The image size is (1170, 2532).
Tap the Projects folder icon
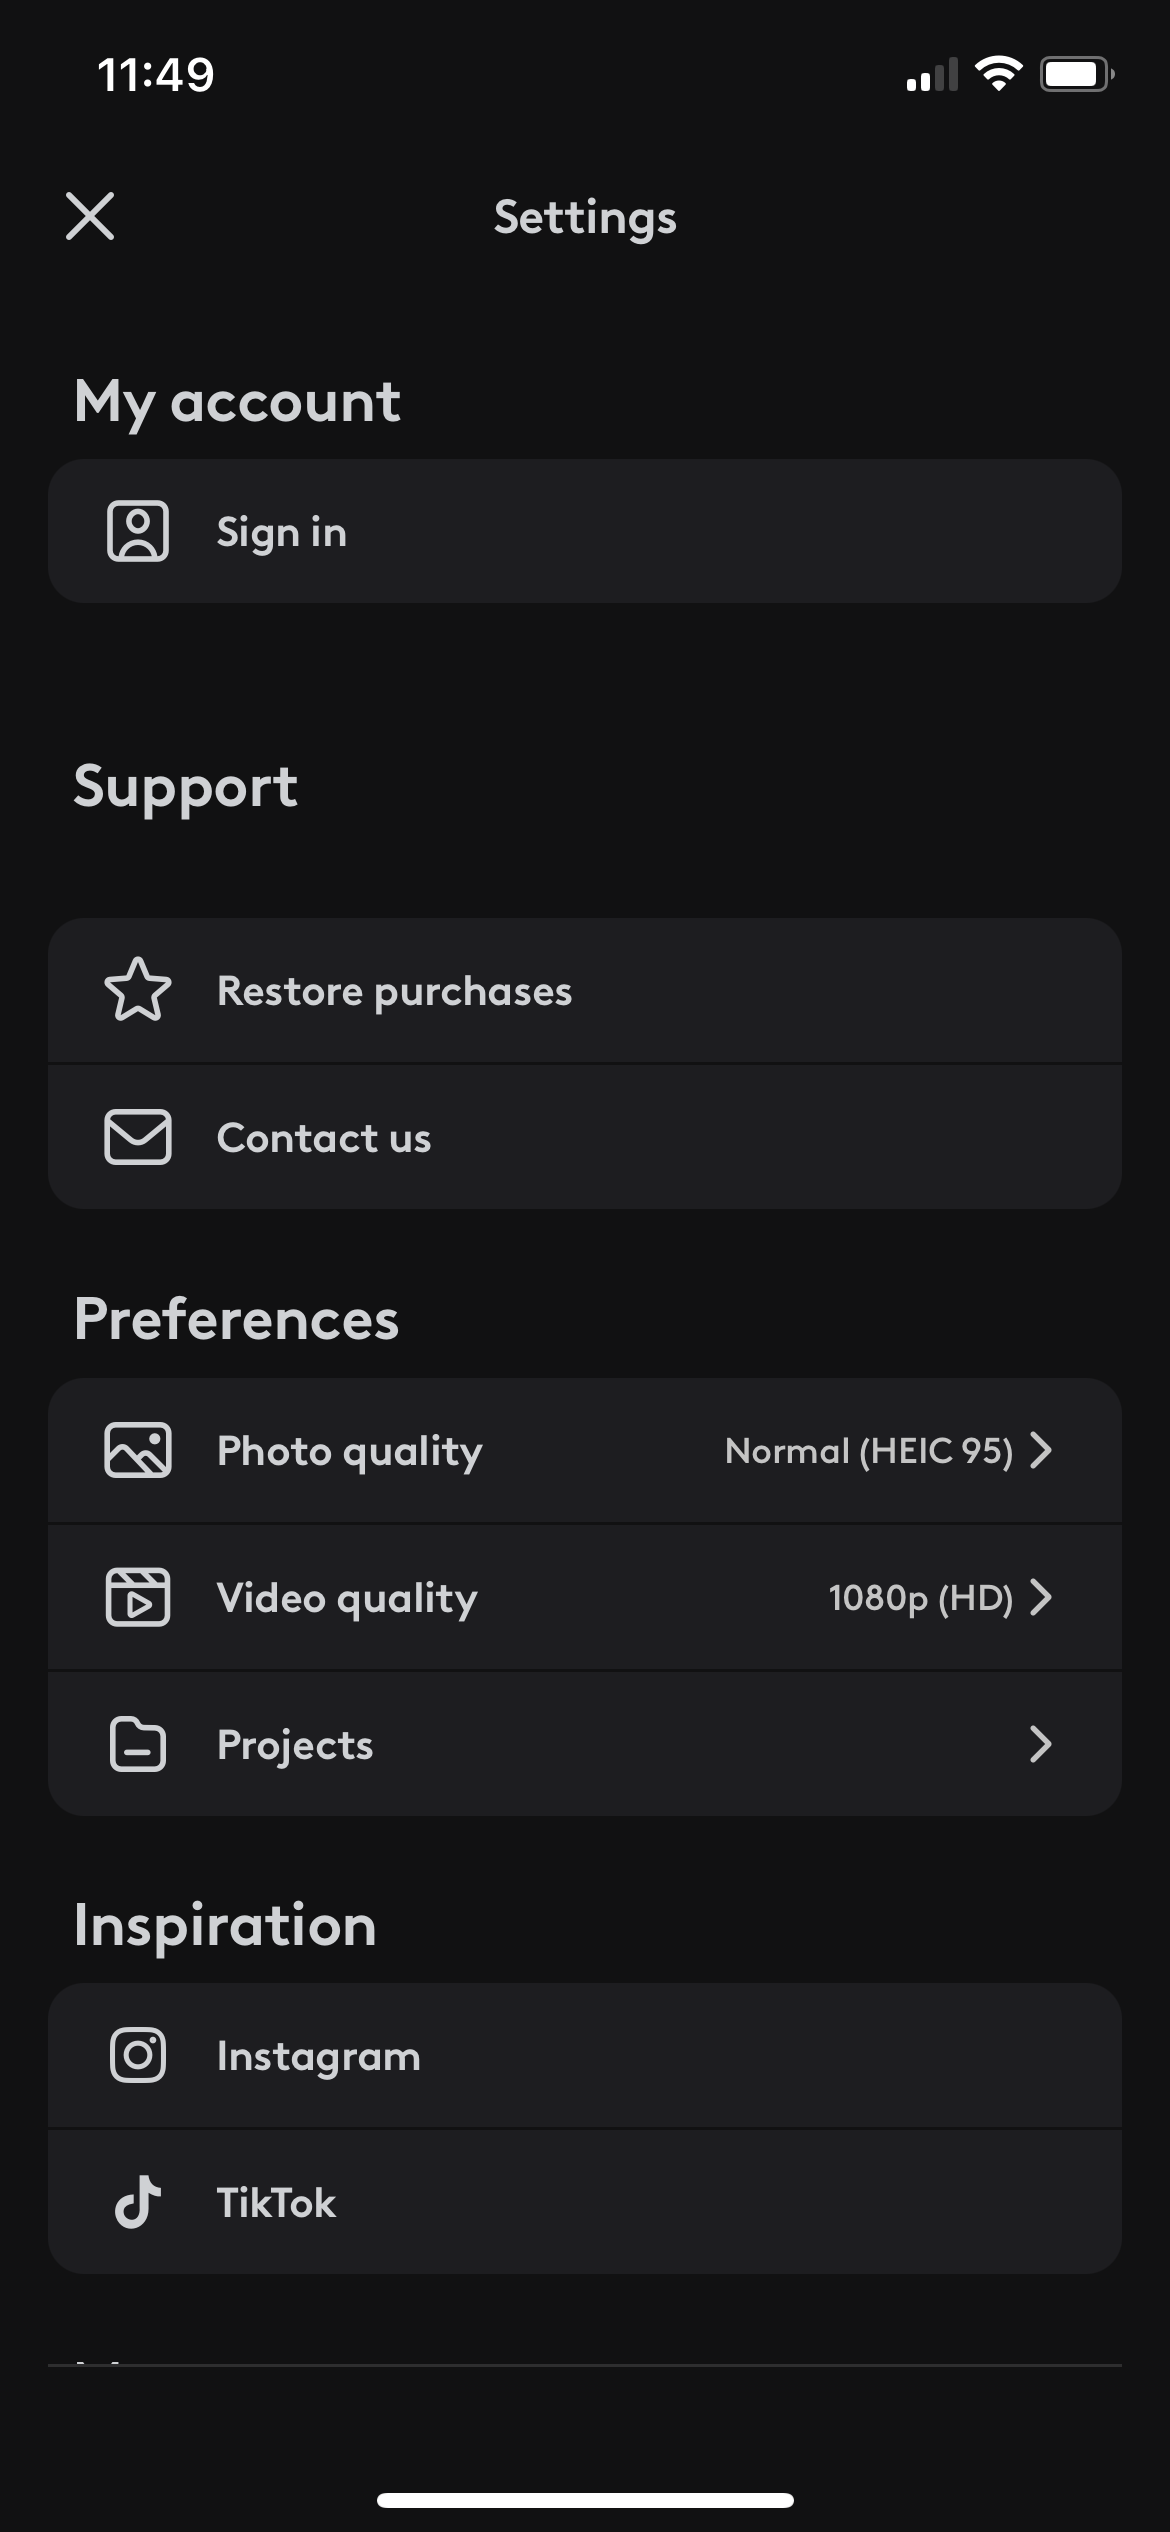tap(138, 1744)
